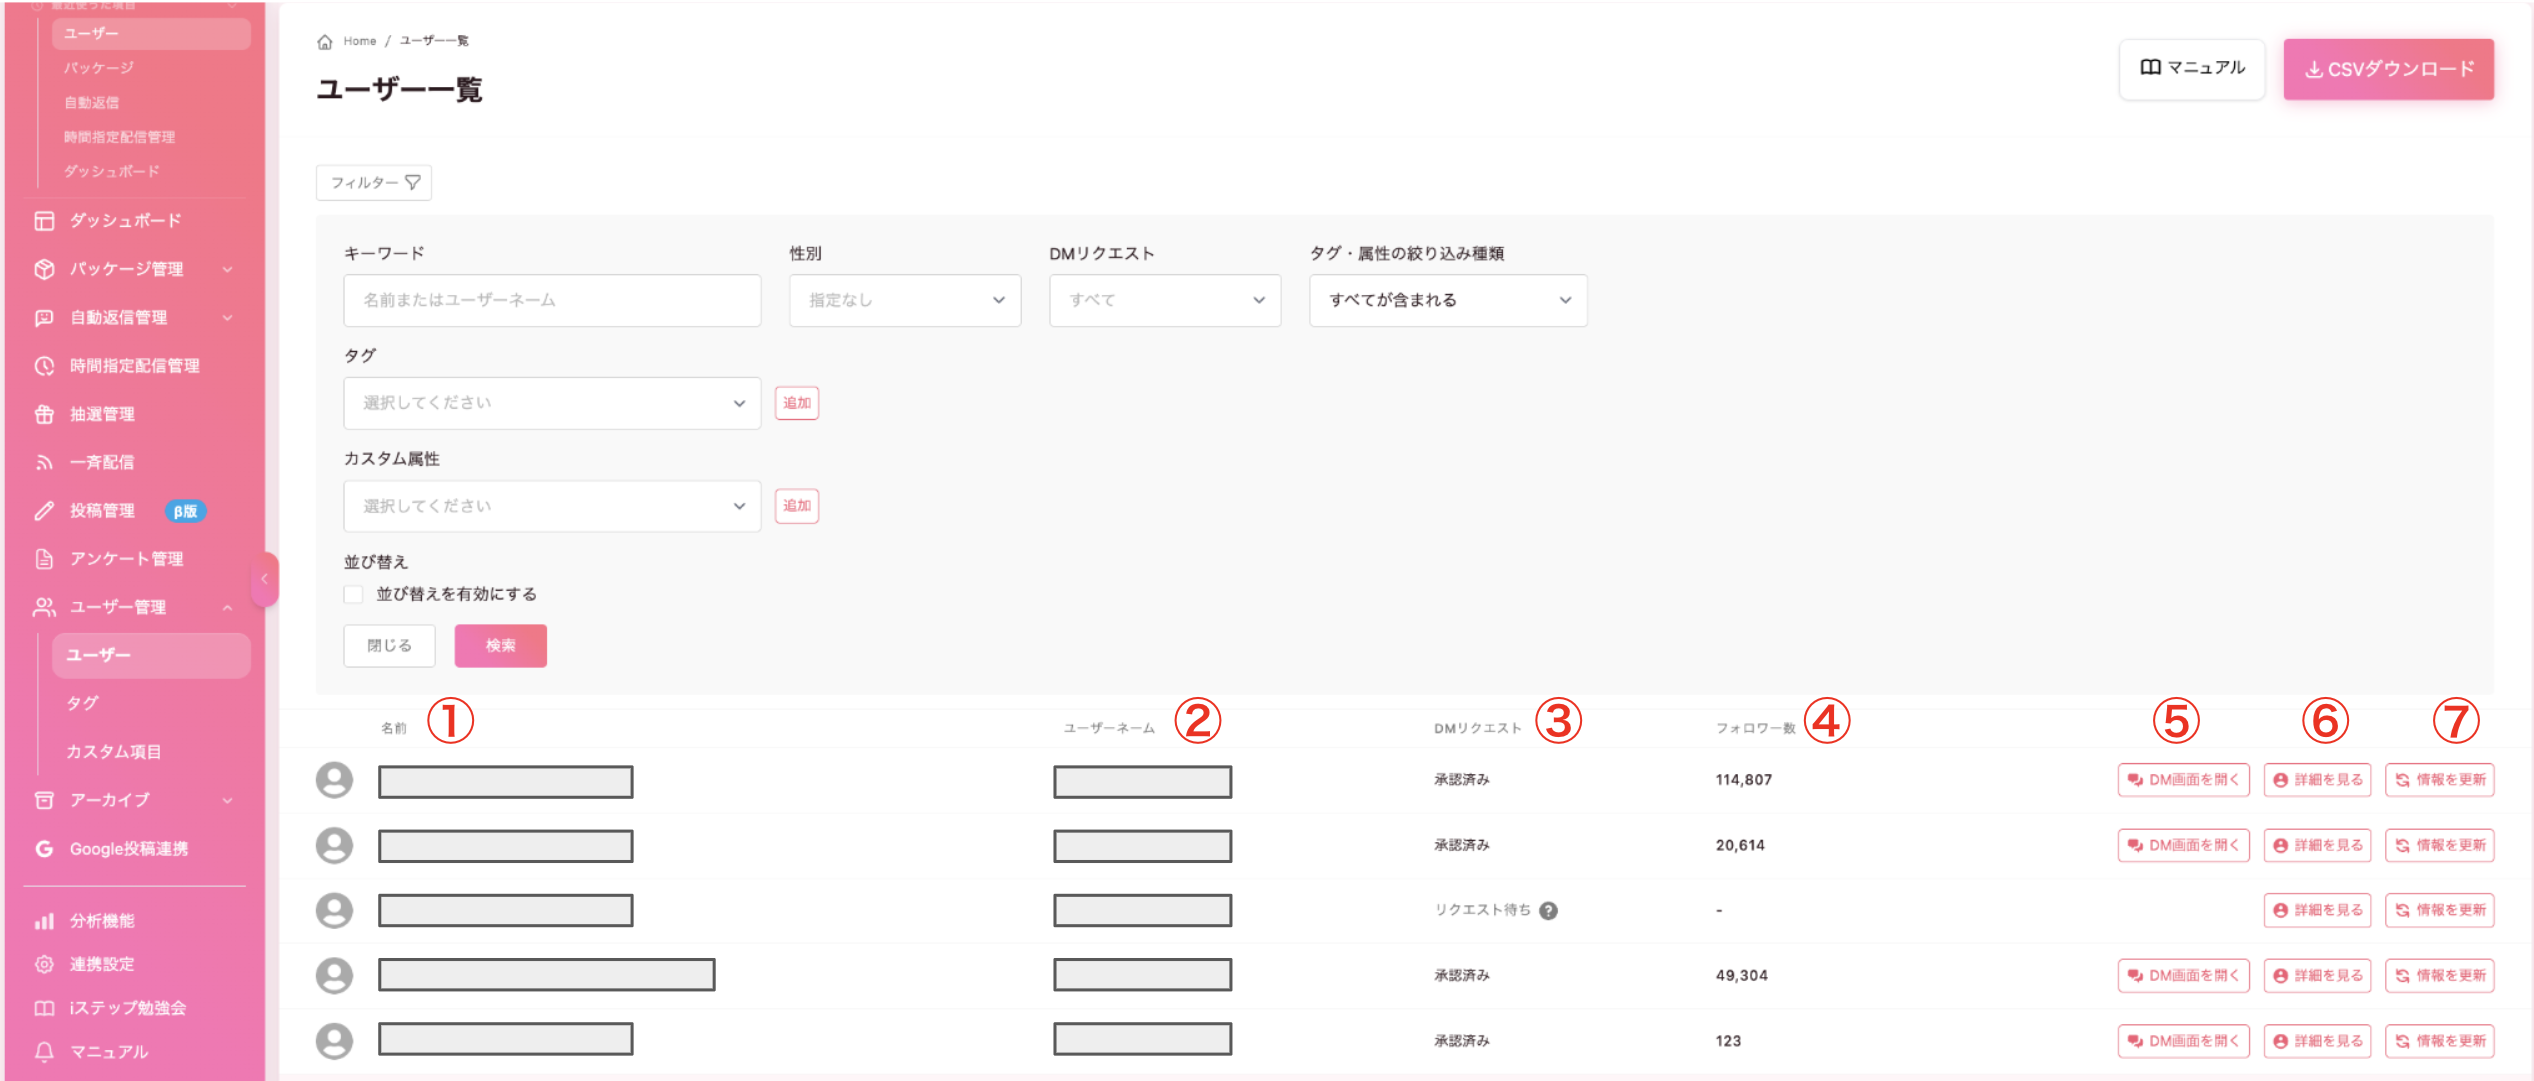
Task: Click the CSVダウンロード button
Action: (x=2388, y=69)
